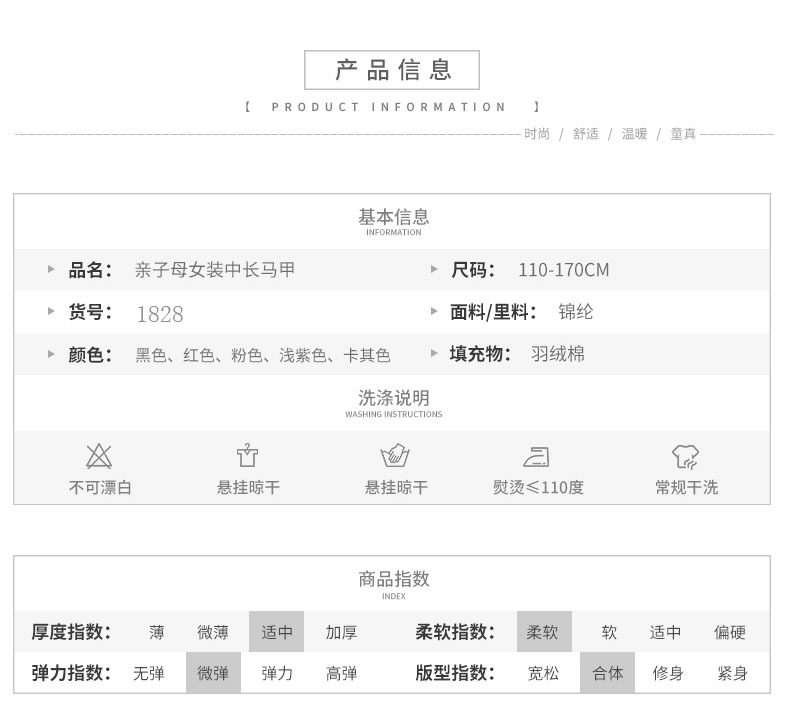
Task: Click the hand-wash basin icon
Action: [x=395, y=457]
